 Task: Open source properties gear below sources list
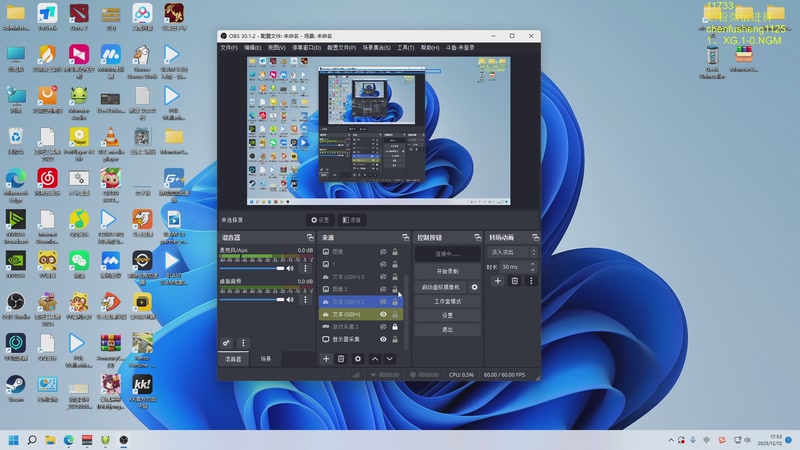357,358
